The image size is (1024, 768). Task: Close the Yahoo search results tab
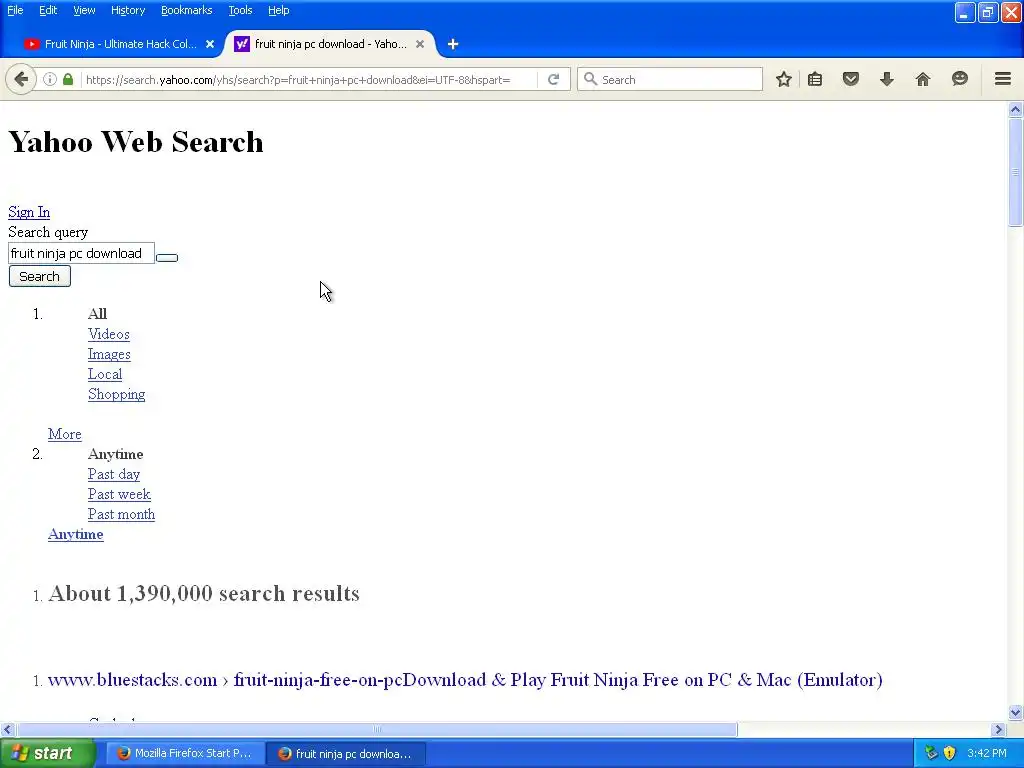pos(420,44)
